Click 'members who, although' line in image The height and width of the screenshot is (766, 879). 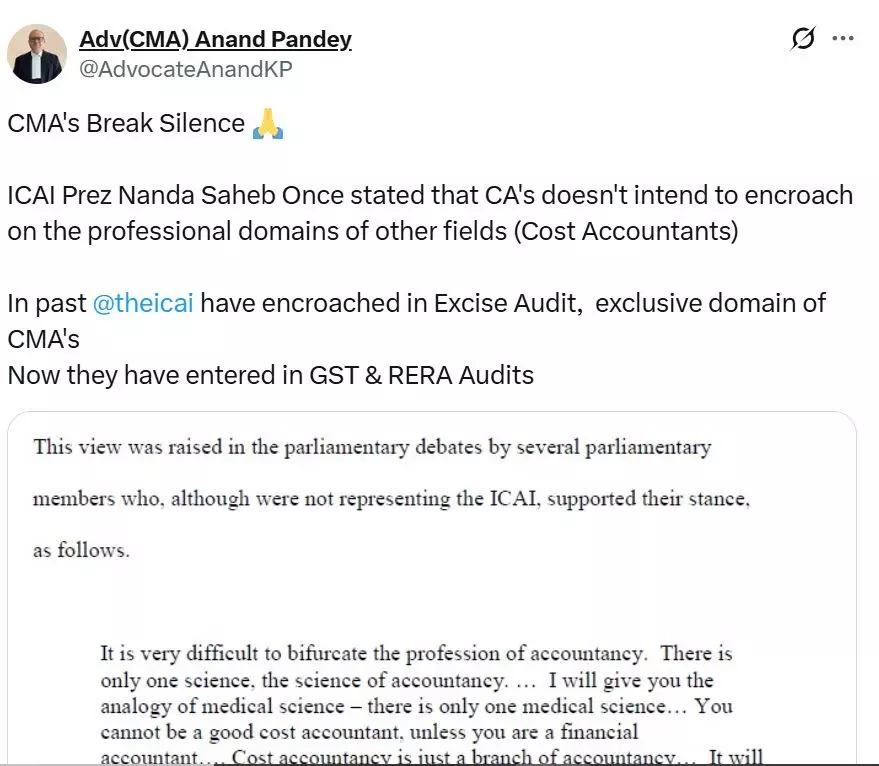tap(391, 499)
